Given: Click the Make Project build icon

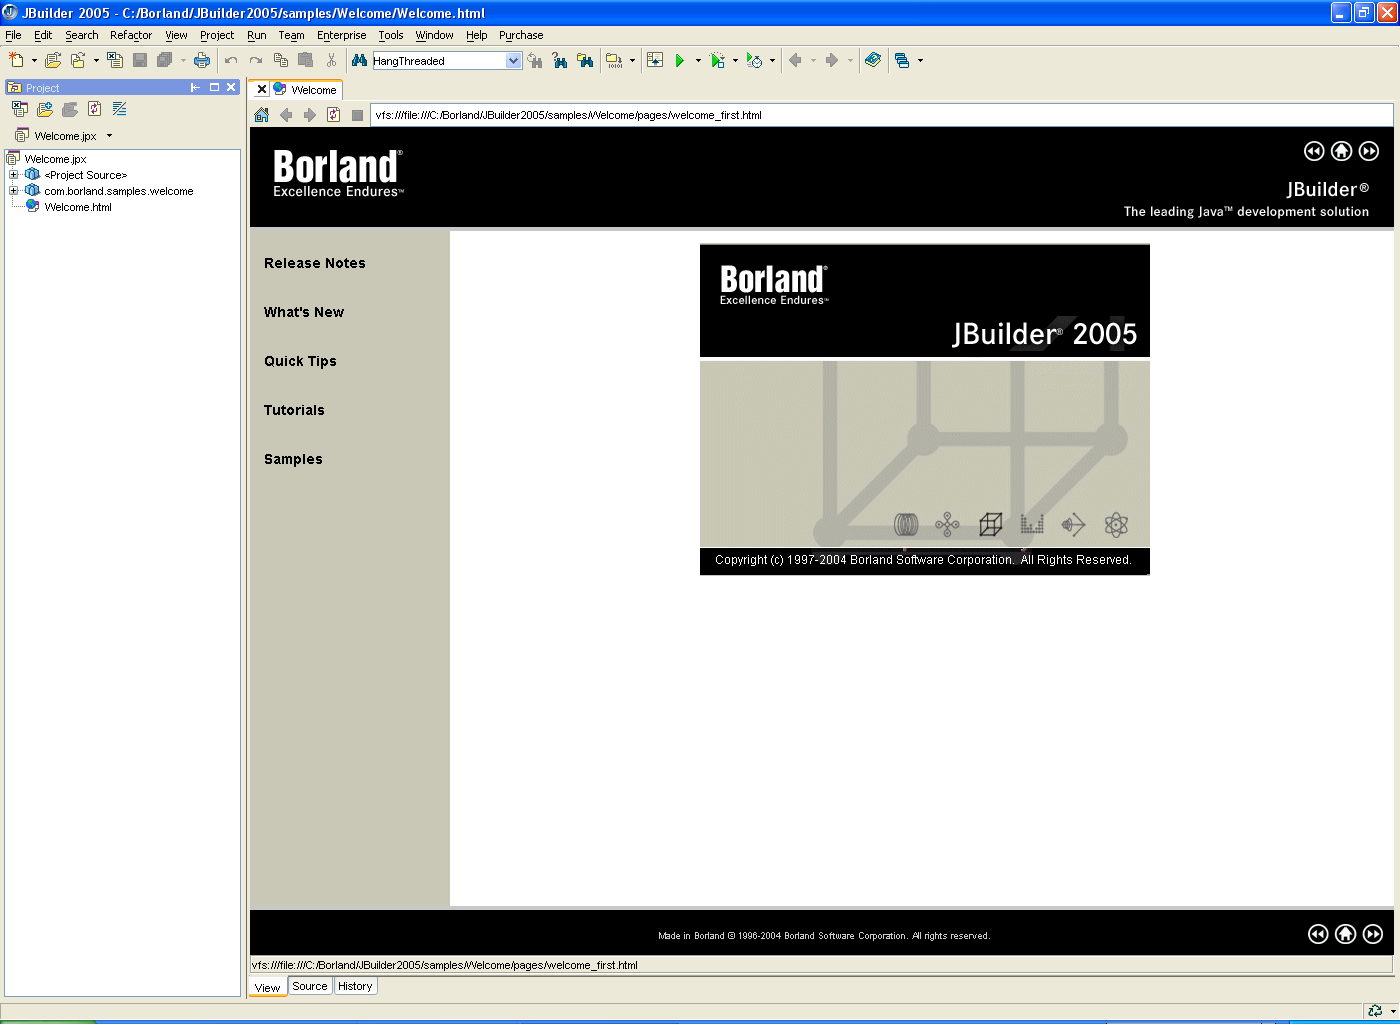Looking at the screenshot, I should pos(614,60).
